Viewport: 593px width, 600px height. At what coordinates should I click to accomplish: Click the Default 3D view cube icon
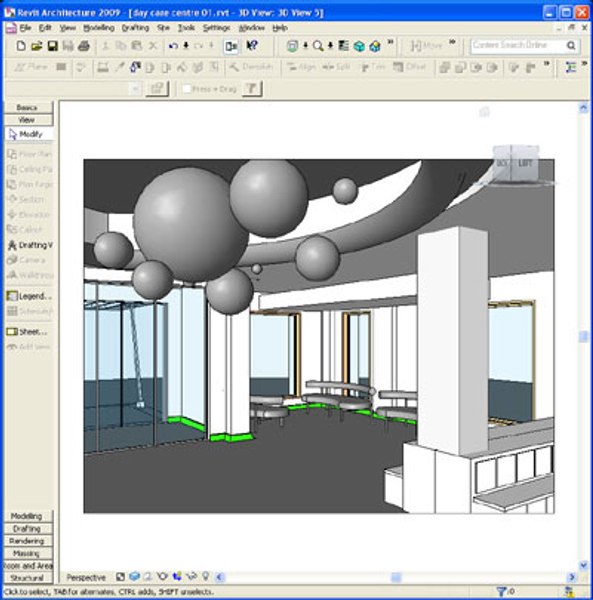(359, 46)
